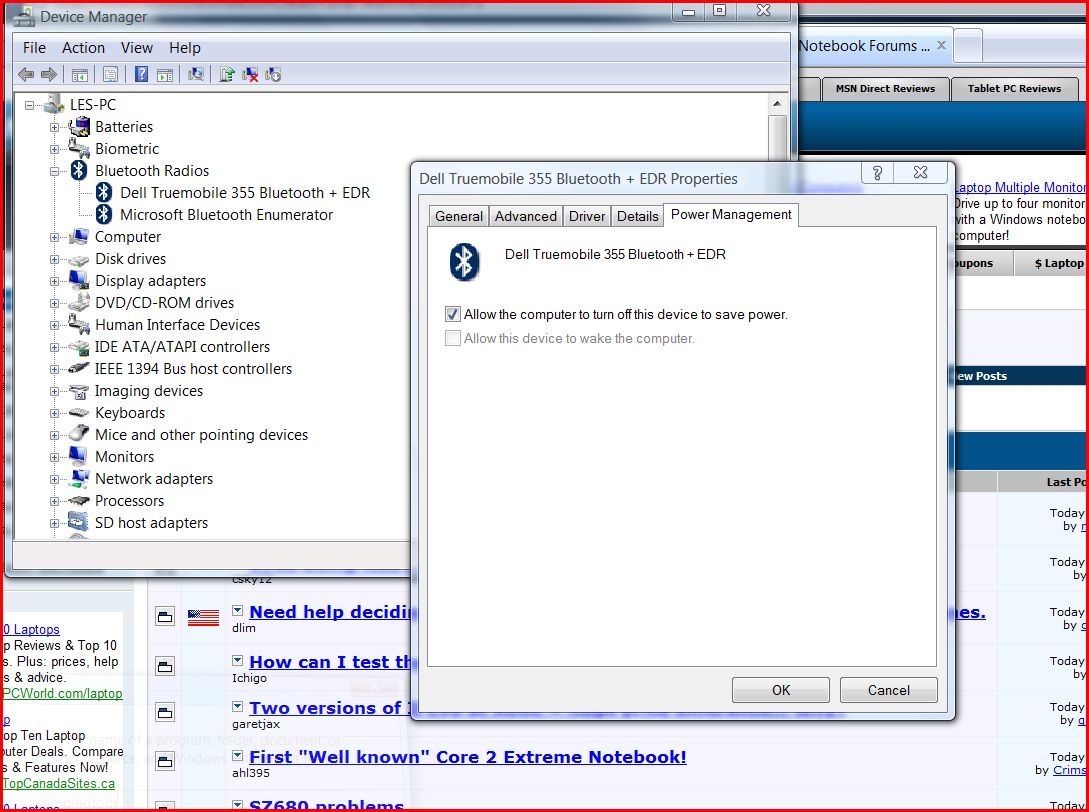The image size is (1089, 812).
Task: Click scroll-up arrow of Device Manager tree scrollbar
Action: pos(777,104)
